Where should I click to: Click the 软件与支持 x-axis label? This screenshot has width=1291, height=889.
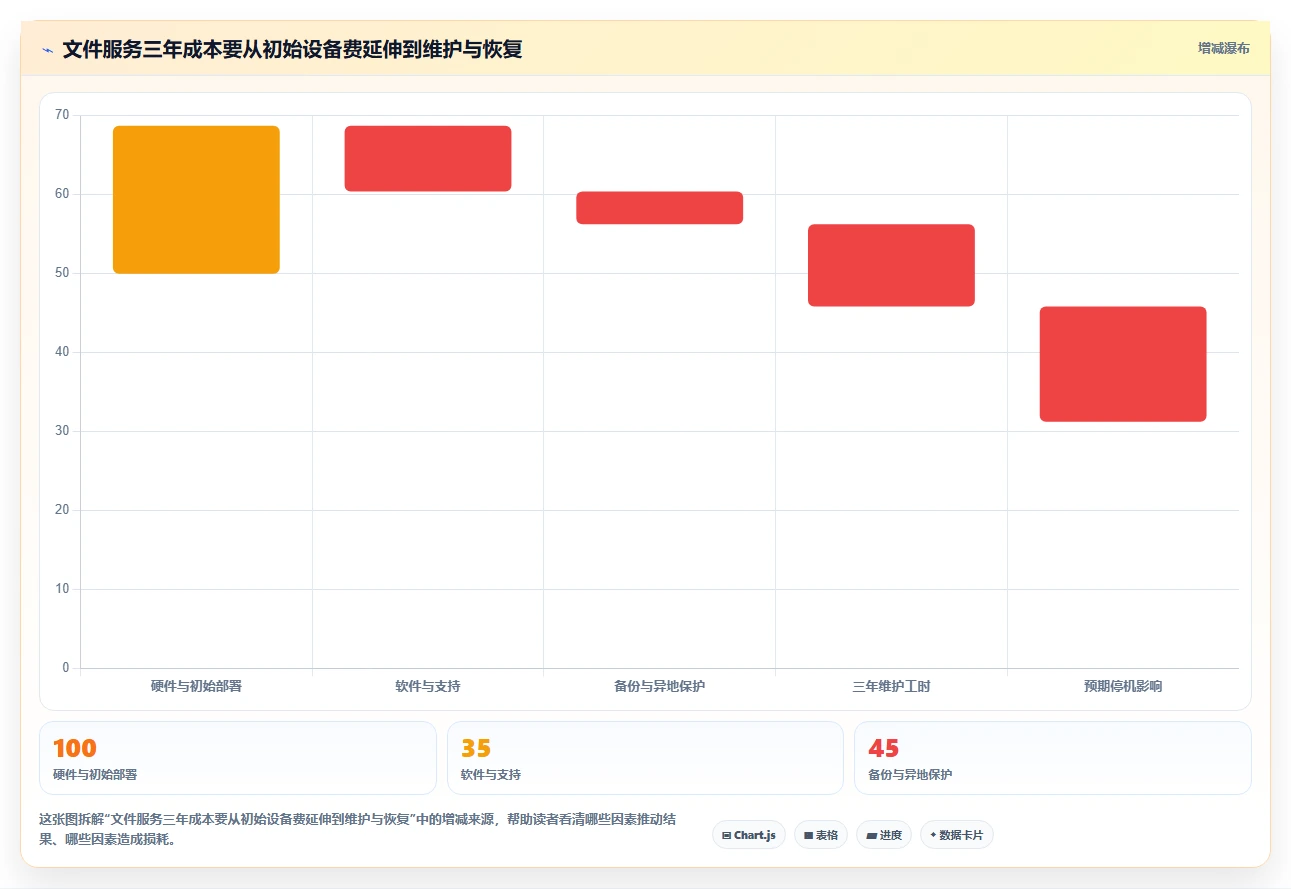coord(428,686)
